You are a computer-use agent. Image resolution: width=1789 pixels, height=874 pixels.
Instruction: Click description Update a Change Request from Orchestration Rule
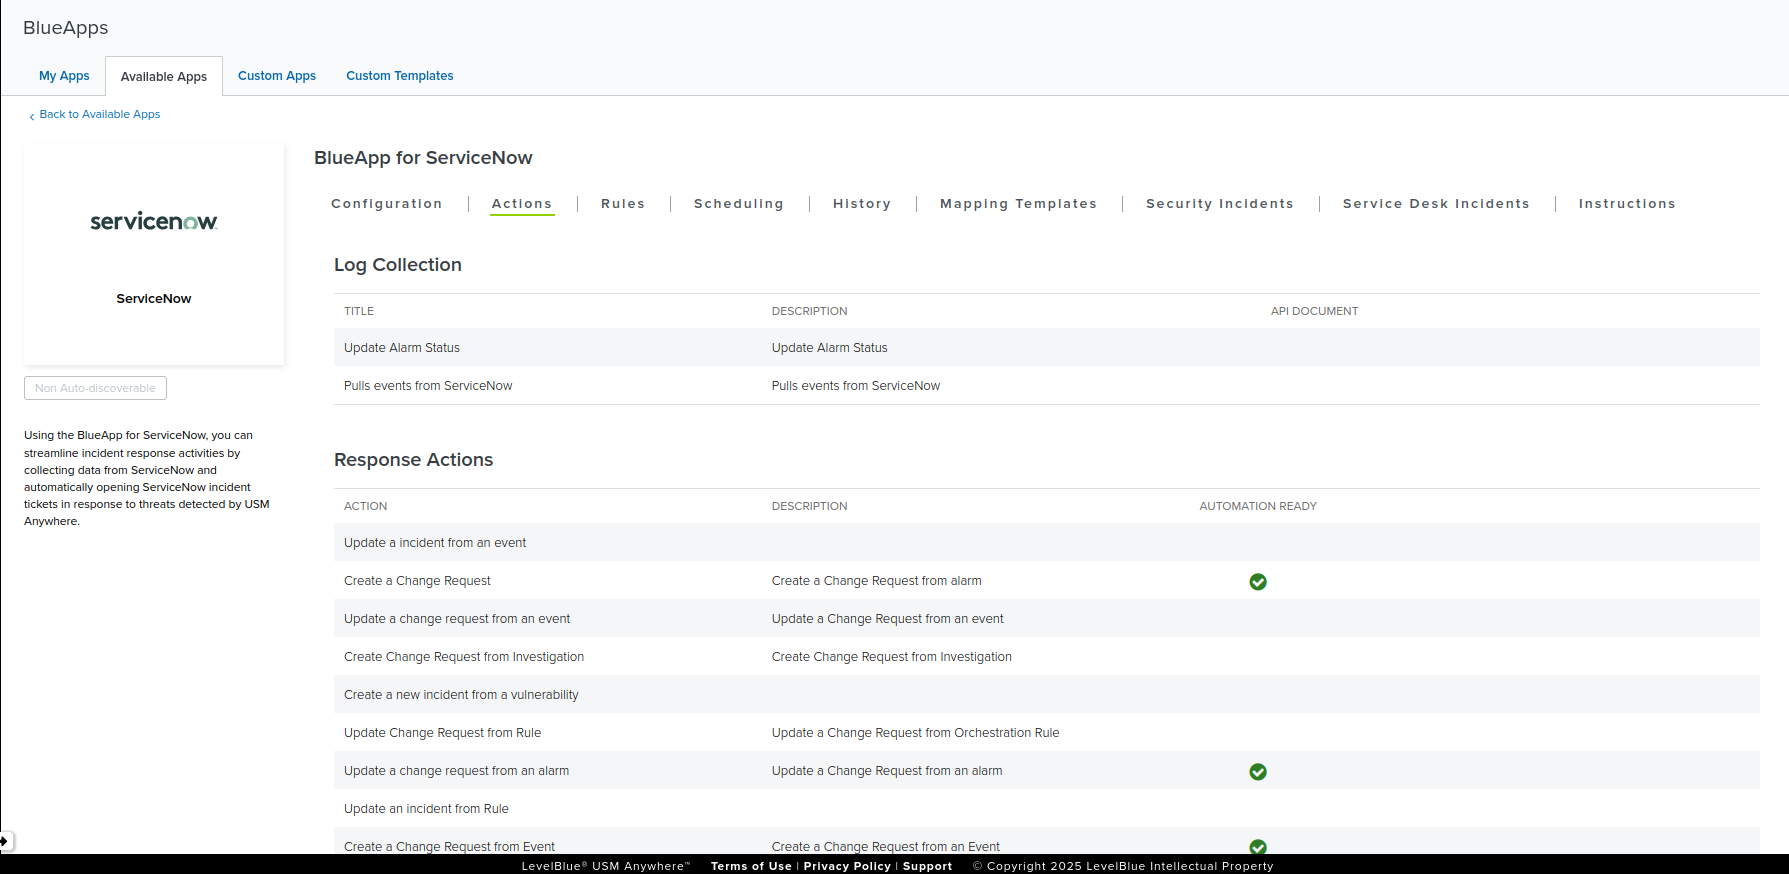click(x=915, y=733)
